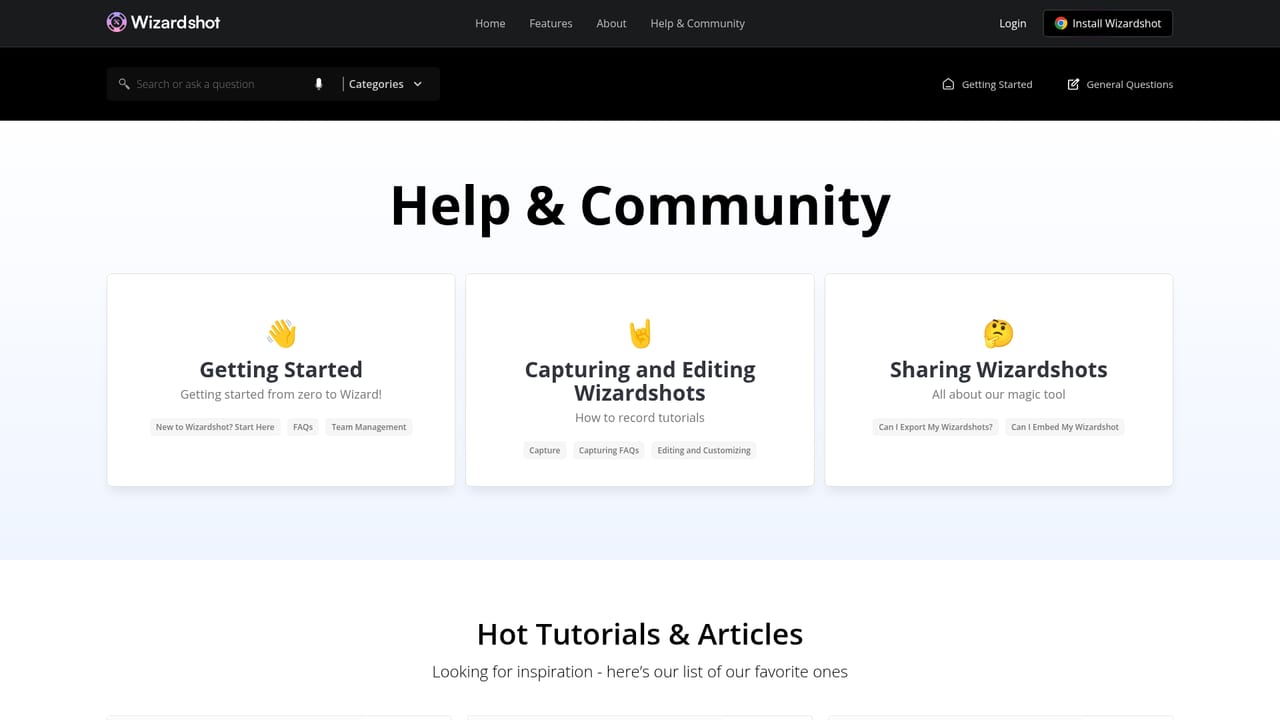Click 'Looking for inspiration' subtitle text
1280x720 pixels.
pos(640,672)
